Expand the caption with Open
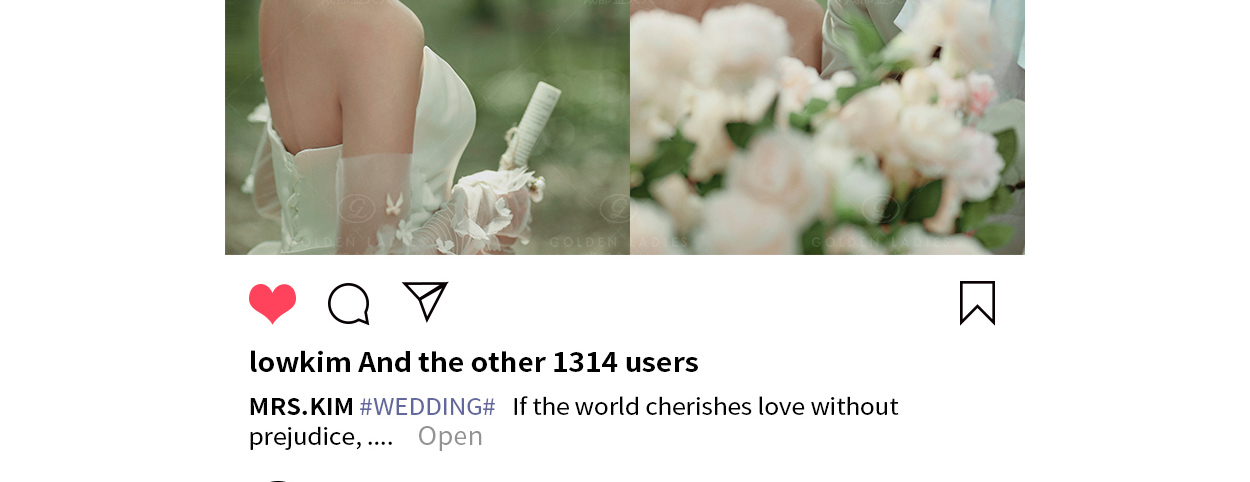 450,436
